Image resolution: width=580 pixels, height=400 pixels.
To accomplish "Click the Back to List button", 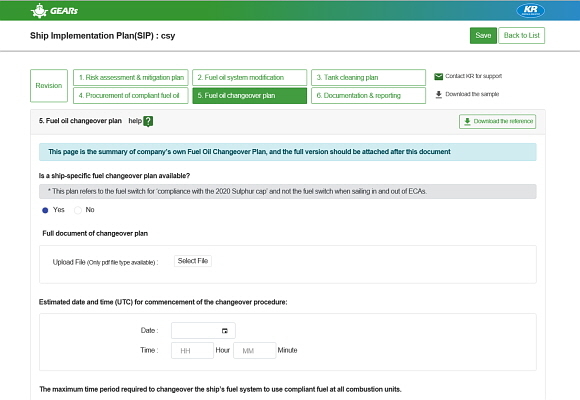I will [x=522, y=36].
